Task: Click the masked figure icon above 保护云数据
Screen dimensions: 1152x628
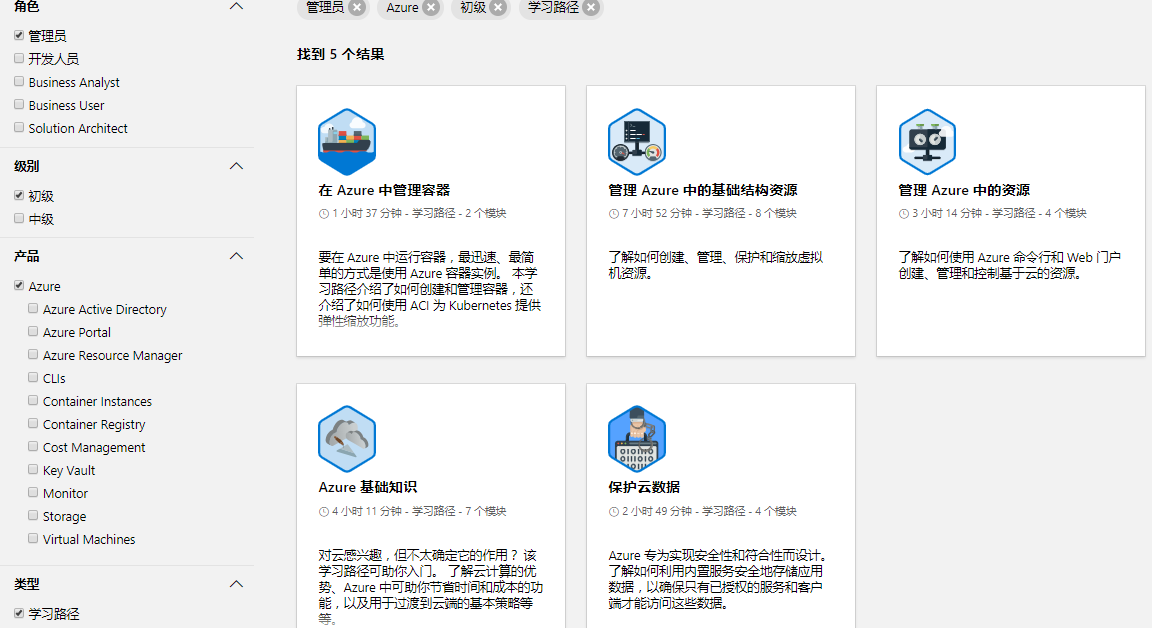Action: pyautogui.click(x=637, y=438)
